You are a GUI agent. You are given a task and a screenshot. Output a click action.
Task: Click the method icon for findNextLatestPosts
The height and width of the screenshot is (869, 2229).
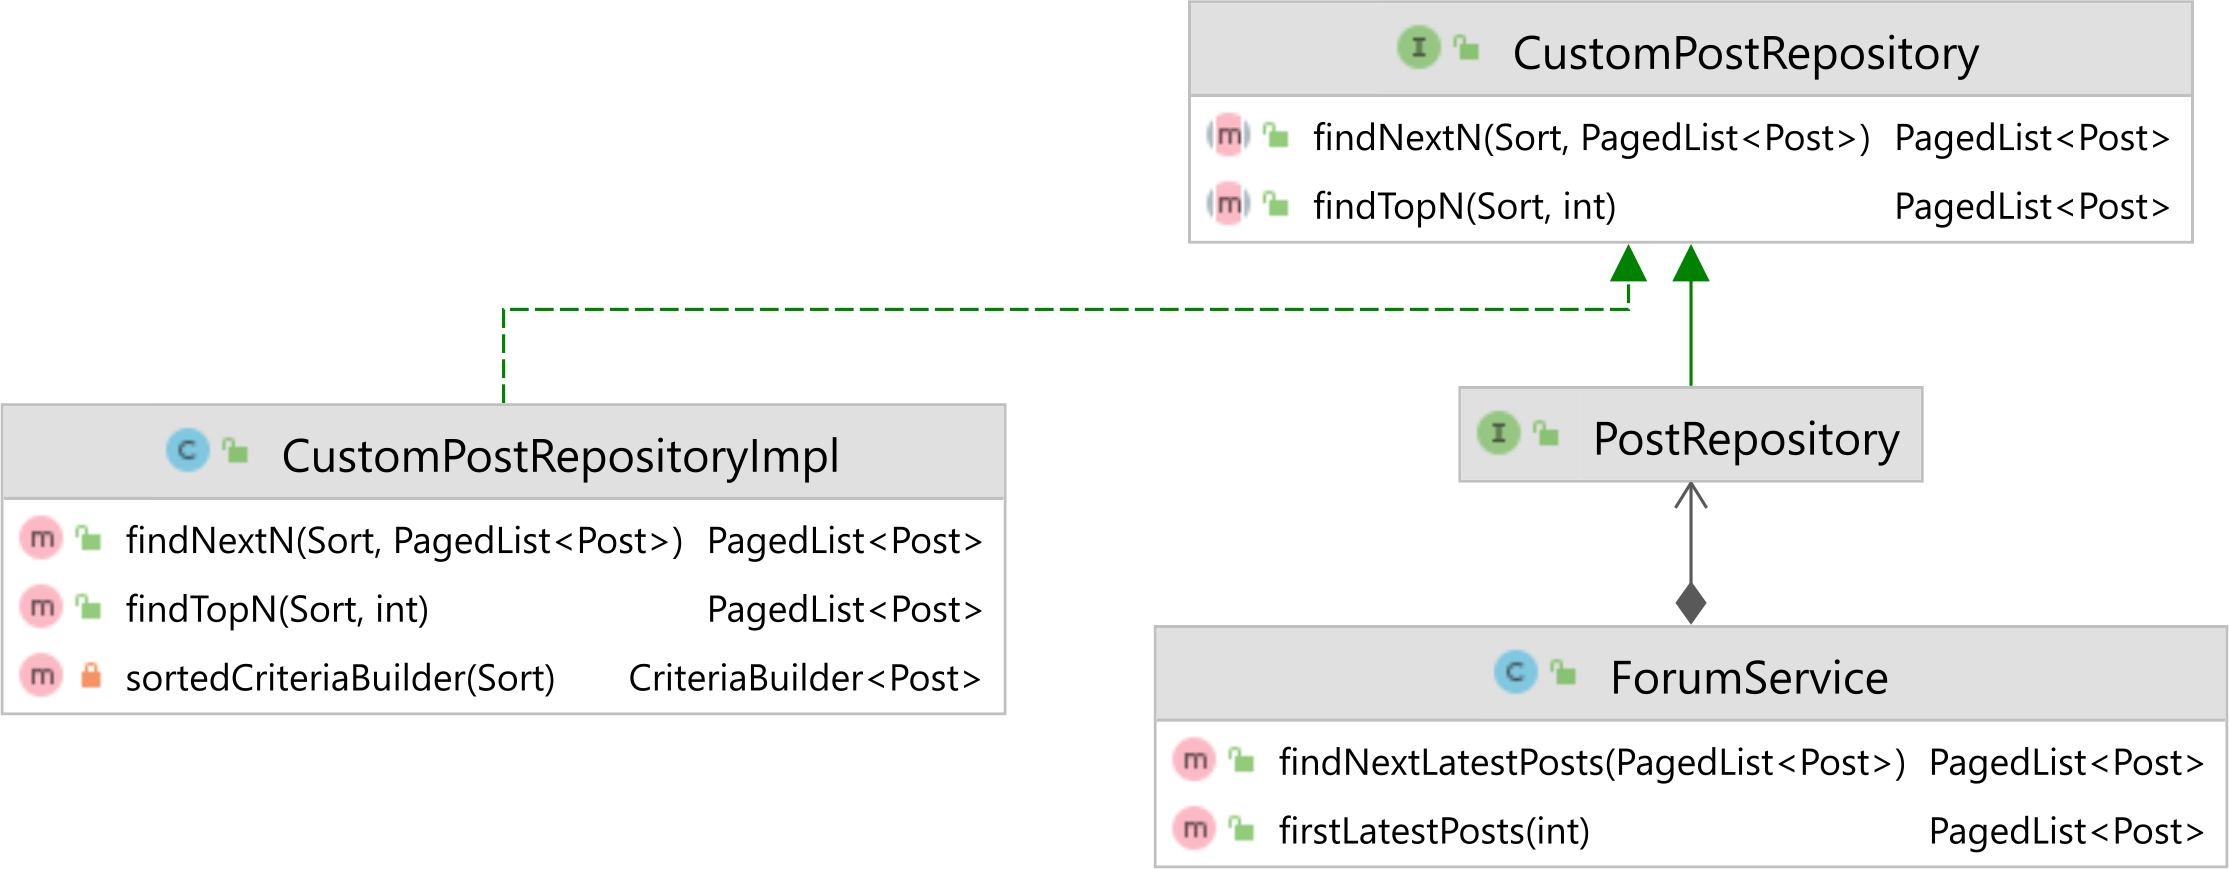1194,760
